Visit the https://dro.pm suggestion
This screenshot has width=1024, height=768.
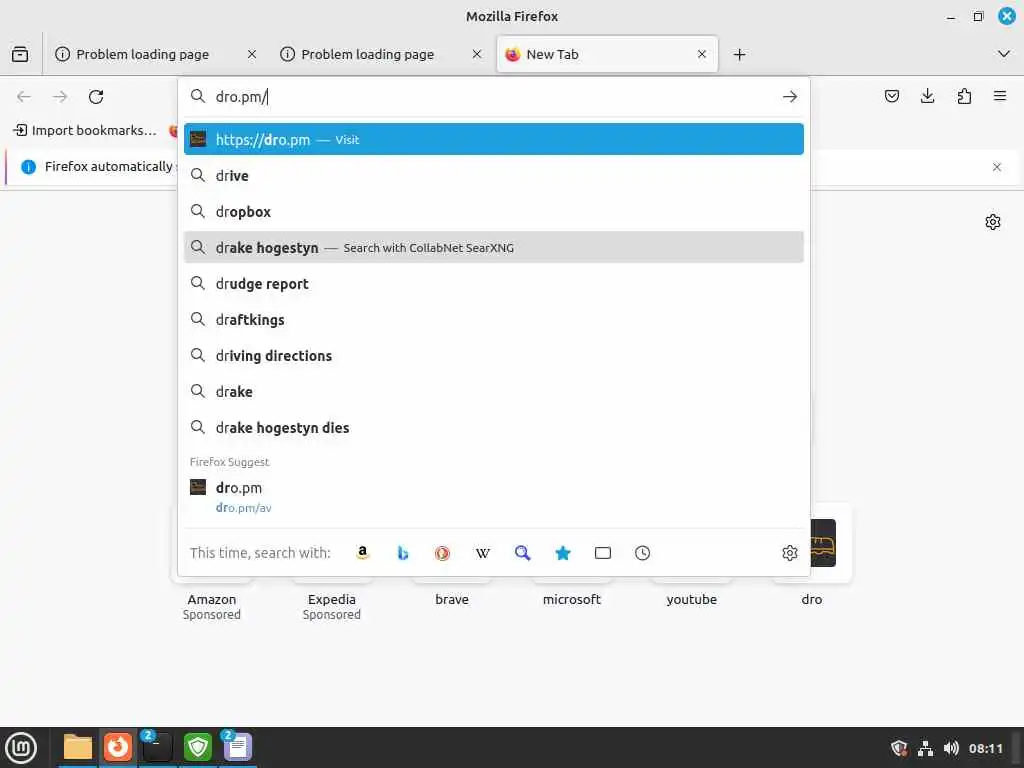tap(494, 139)
